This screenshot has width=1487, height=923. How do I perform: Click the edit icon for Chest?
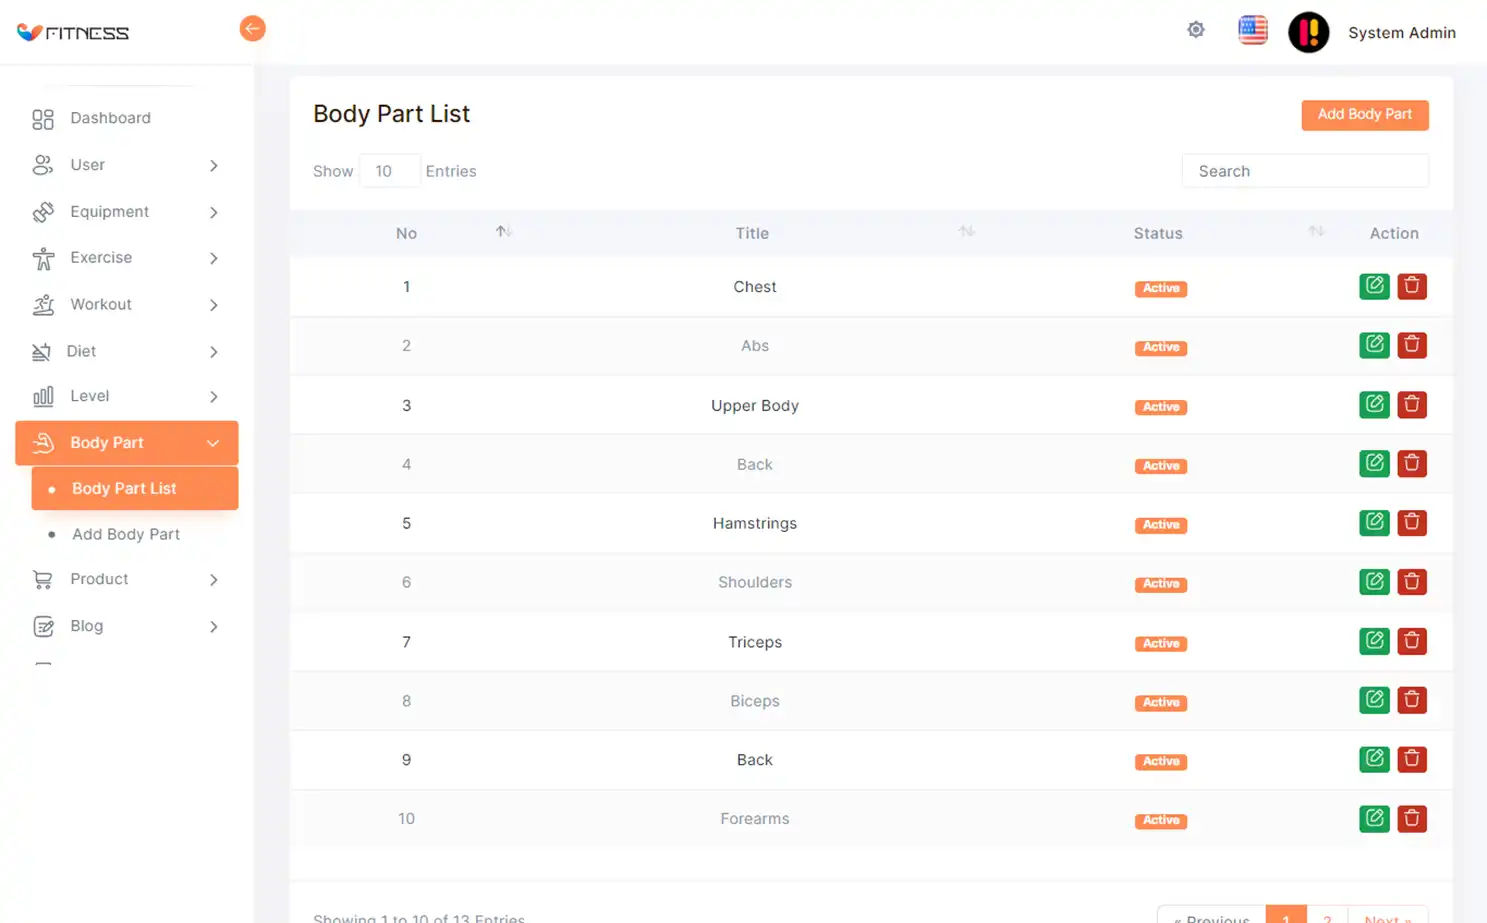pyautogui.click(x=1374, y=286)
